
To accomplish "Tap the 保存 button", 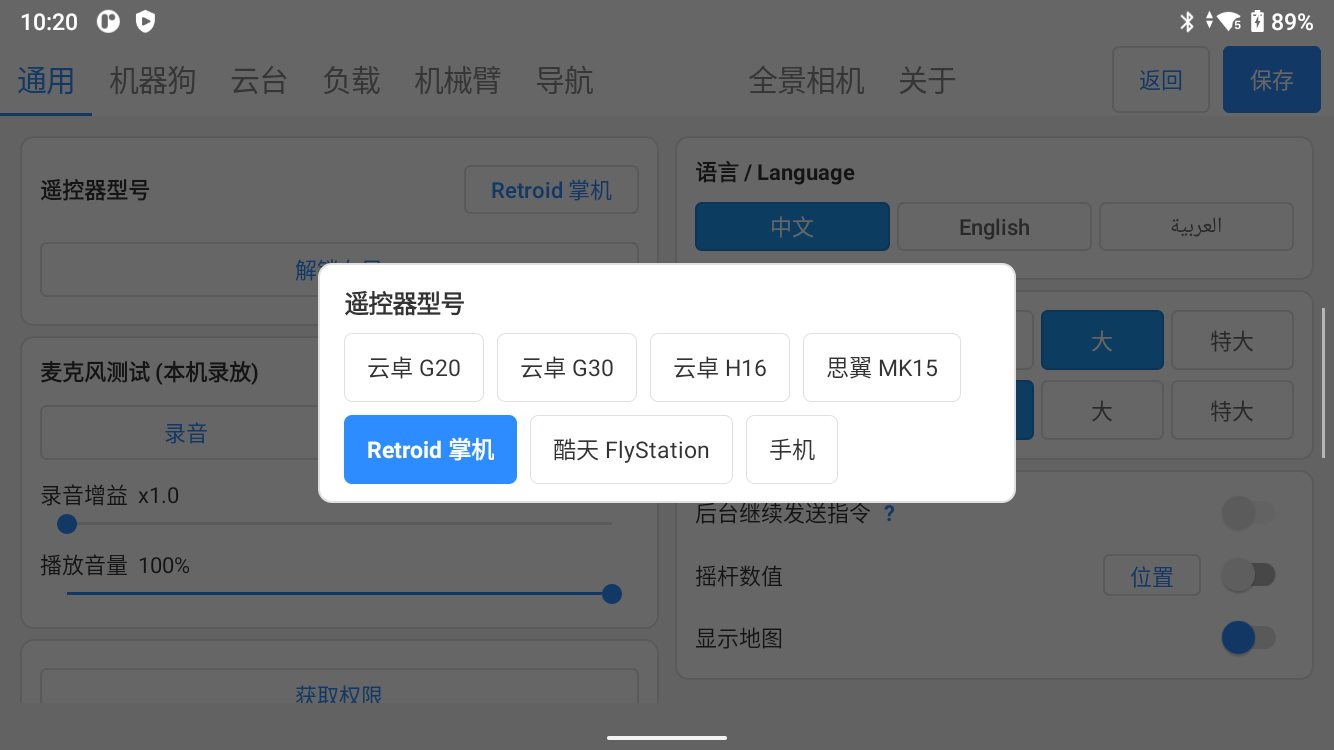I will [x=1272, y=80].
